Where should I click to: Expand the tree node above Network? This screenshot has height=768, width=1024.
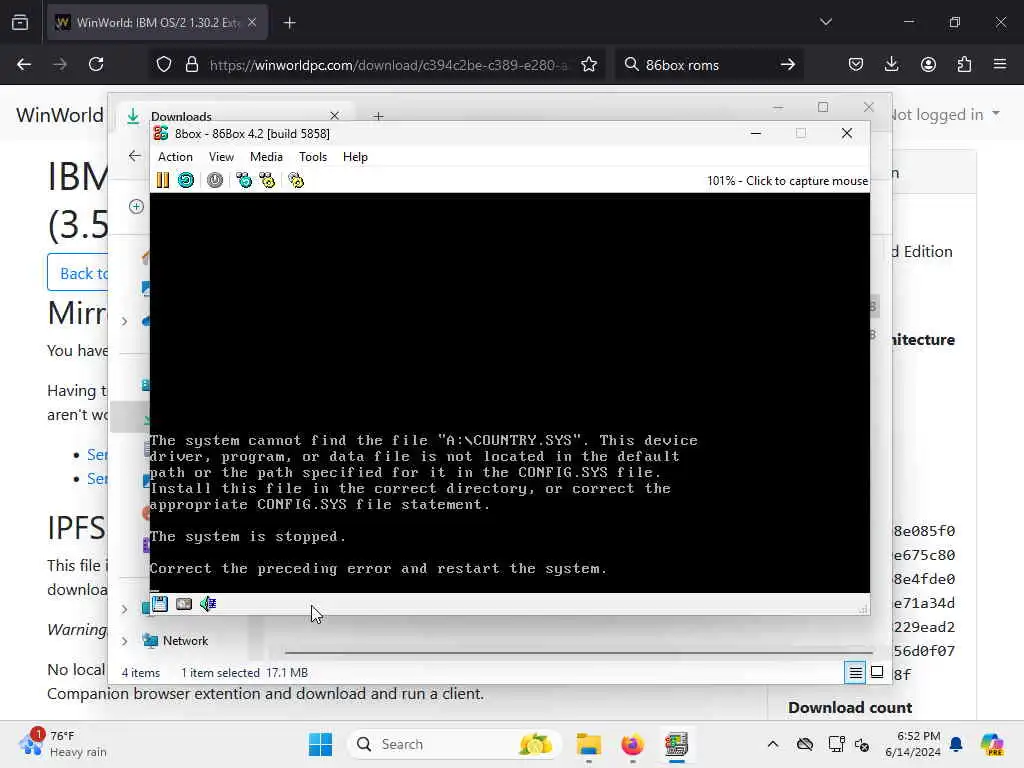[x=124, y=609]
